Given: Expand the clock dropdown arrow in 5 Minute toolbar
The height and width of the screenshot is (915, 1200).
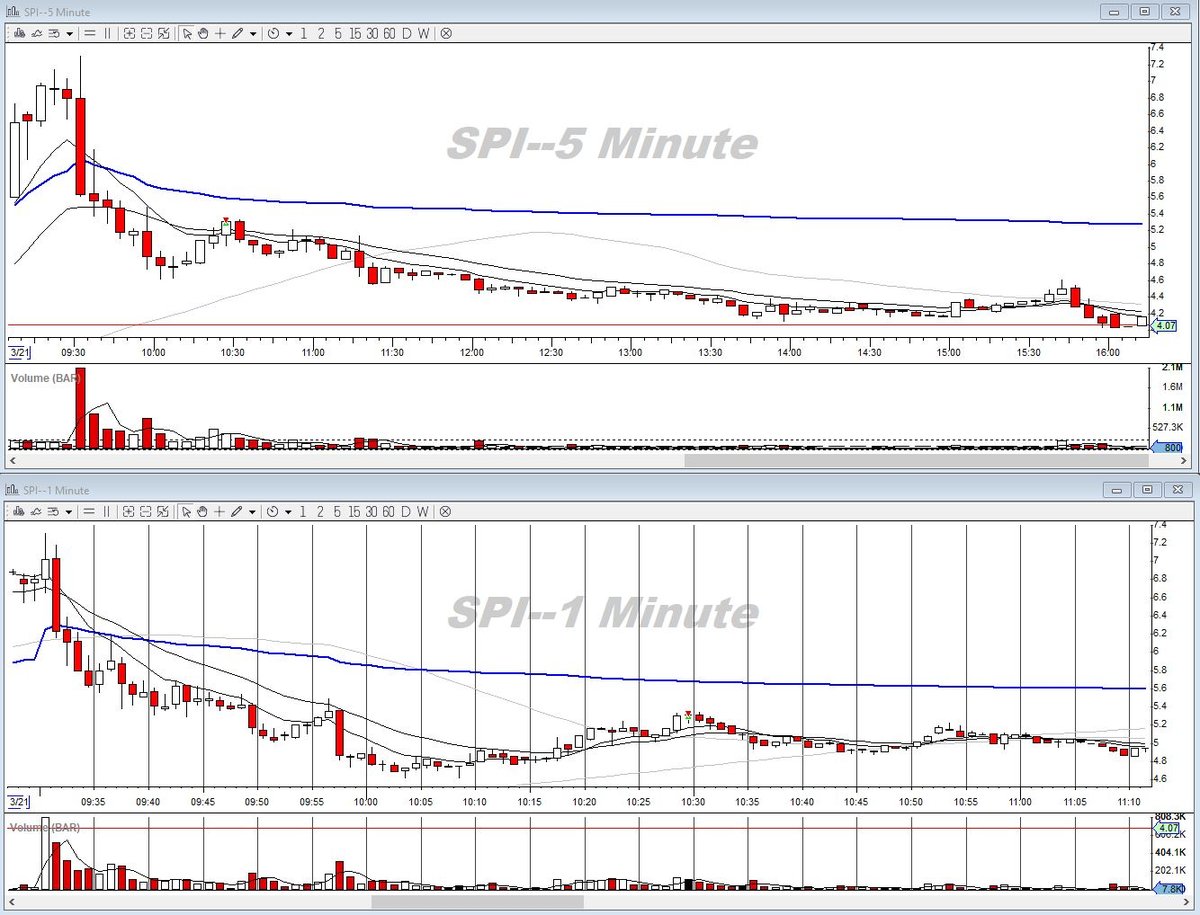Looking at the screenshot, I should click(x=289, y=34).
